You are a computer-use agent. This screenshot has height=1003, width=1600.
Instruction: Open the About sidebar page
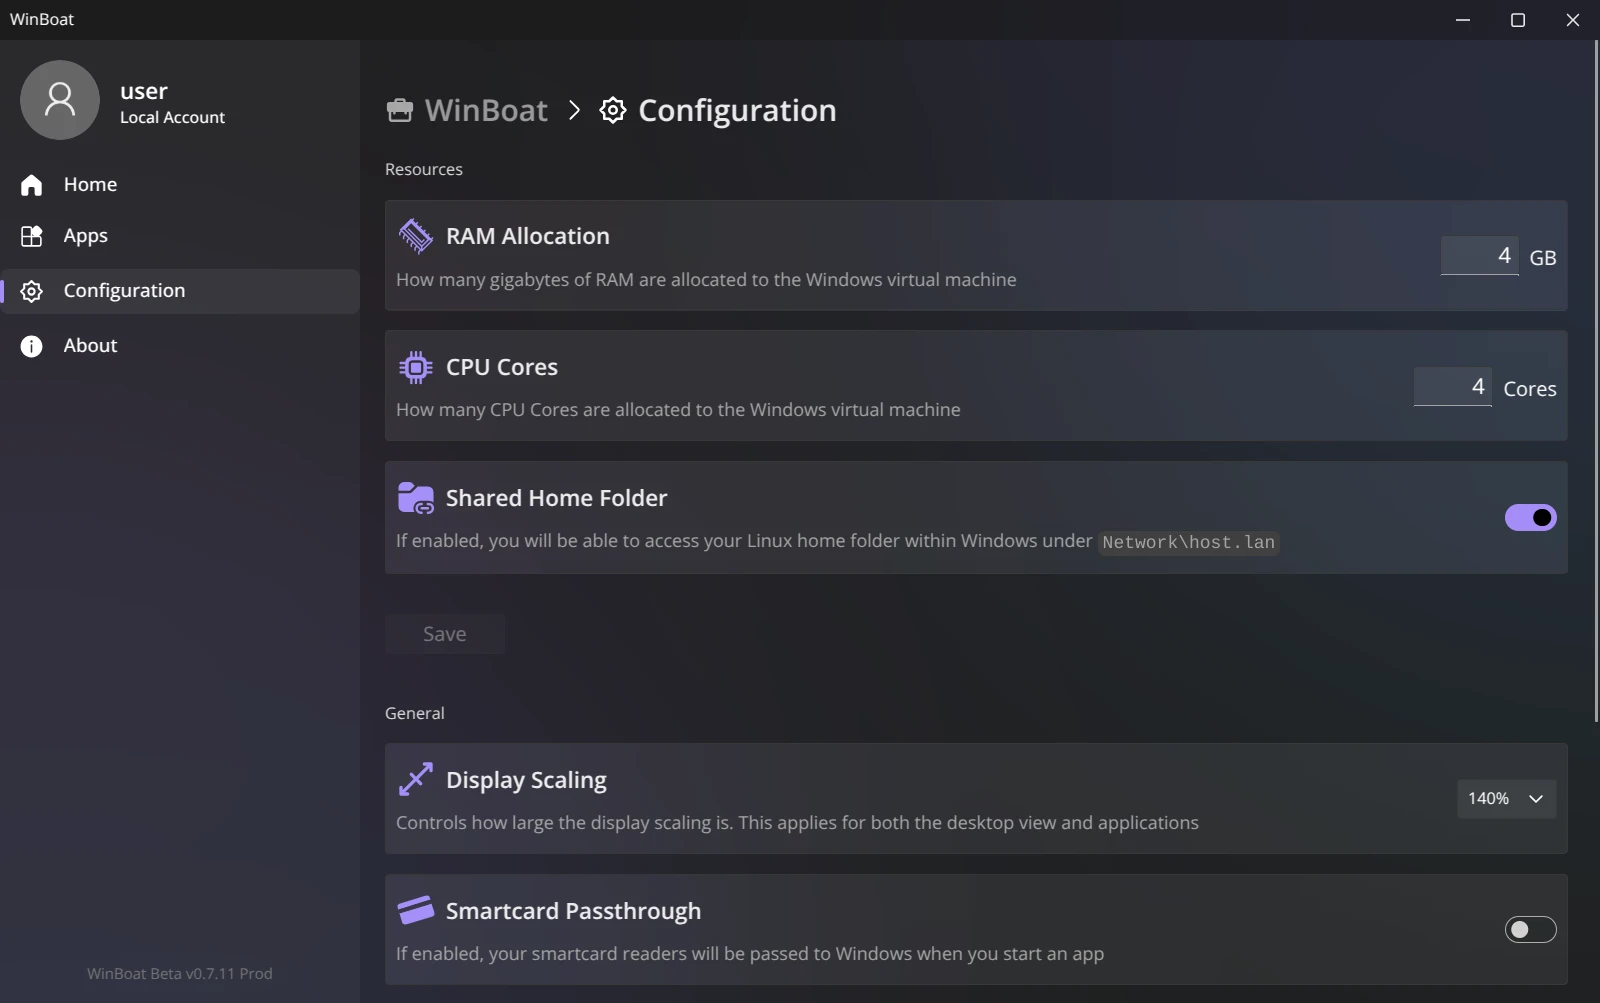[90, 345]
